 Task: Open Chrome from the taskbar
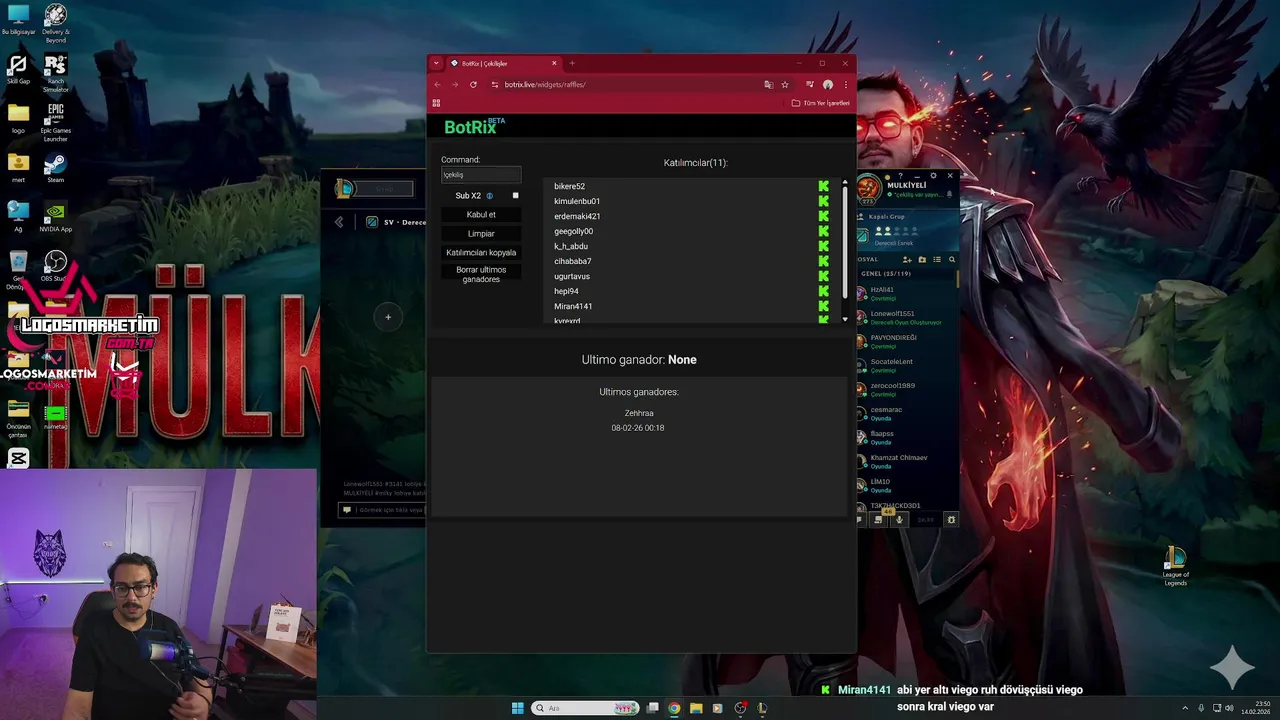coord(674,708)
